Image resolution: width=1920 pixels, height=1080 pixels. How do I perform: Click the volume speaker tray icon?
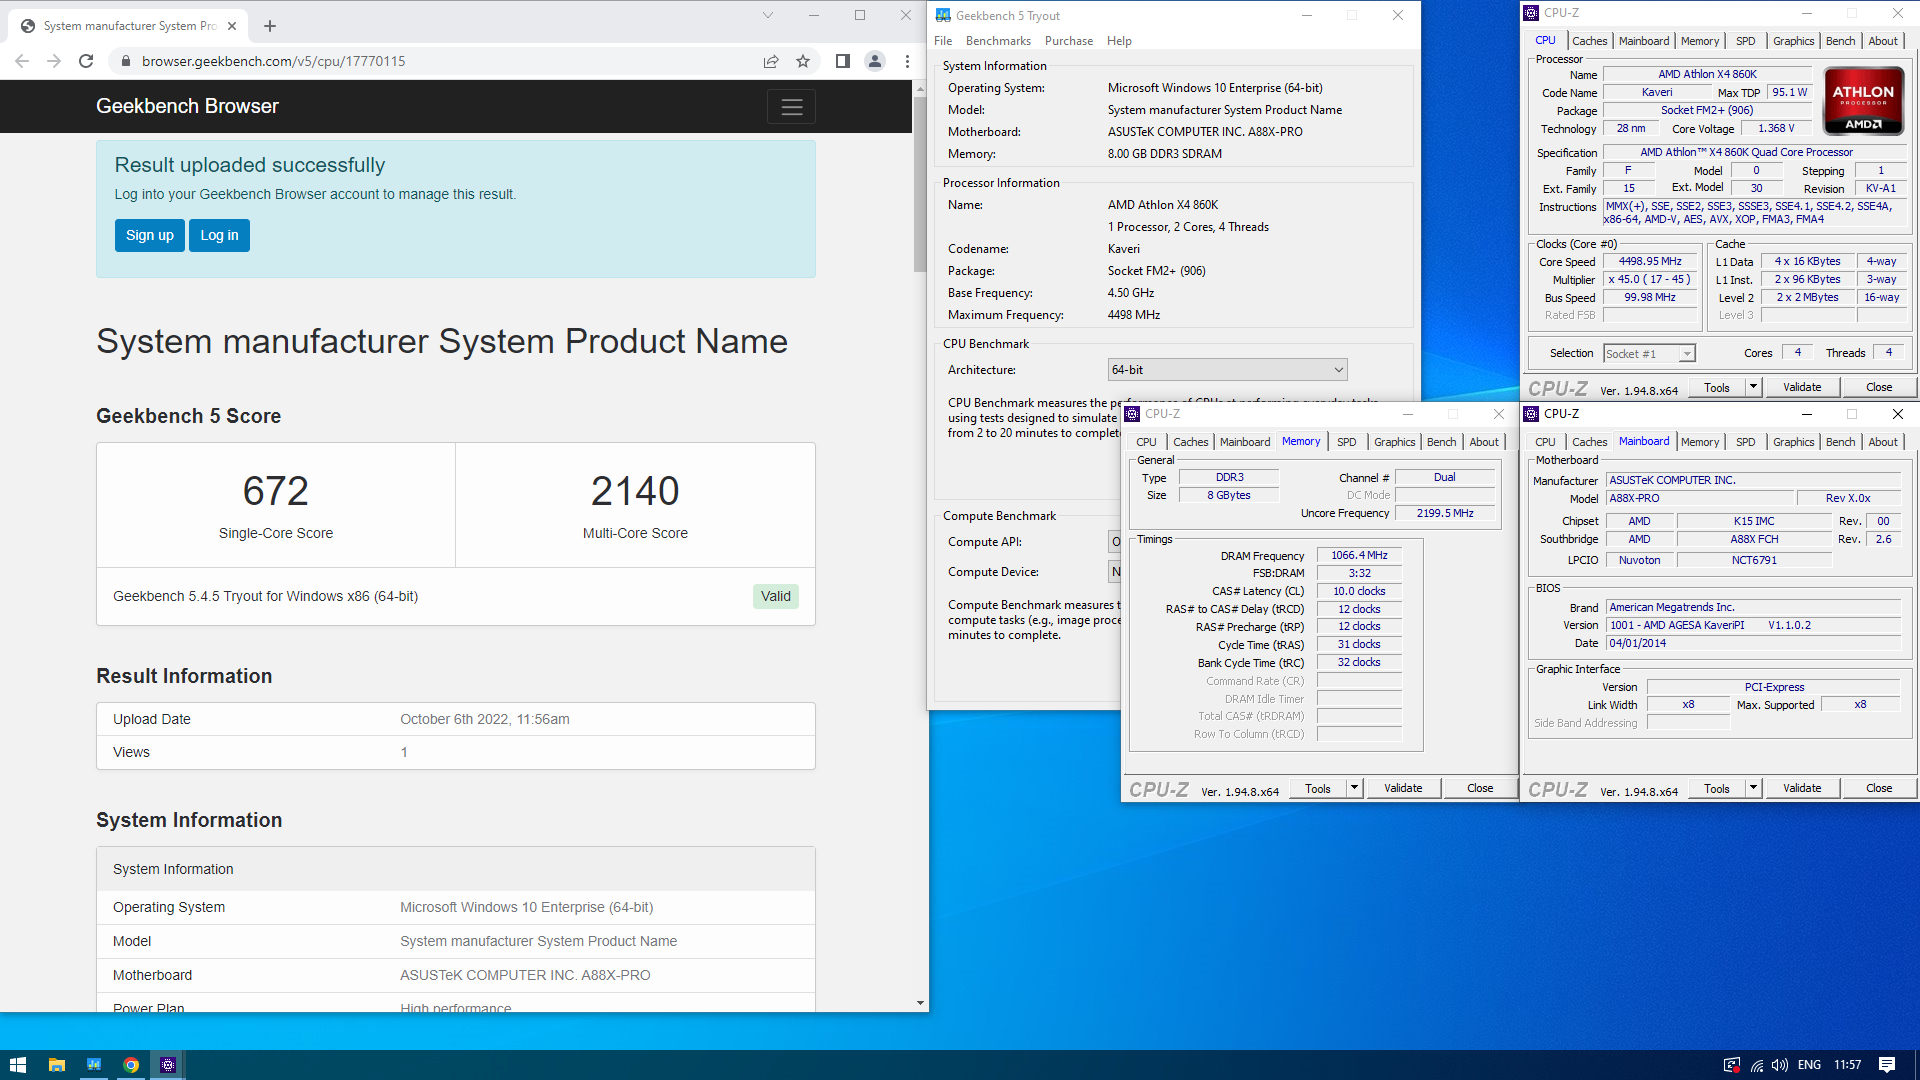pos(1780,1065)
